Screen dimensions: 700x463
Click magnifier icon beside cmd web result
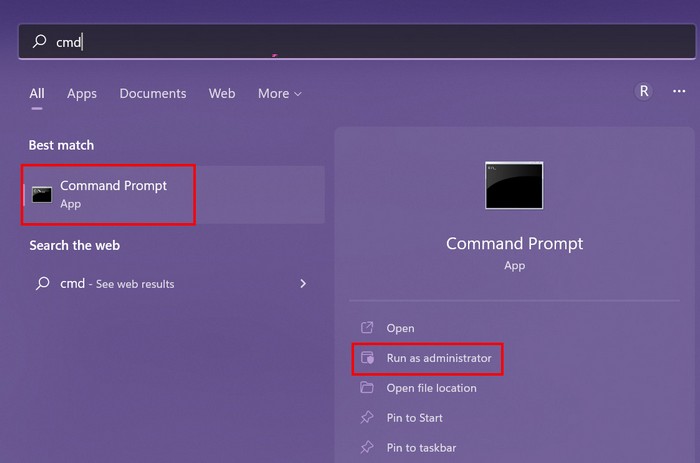click(x=43, y=283)
